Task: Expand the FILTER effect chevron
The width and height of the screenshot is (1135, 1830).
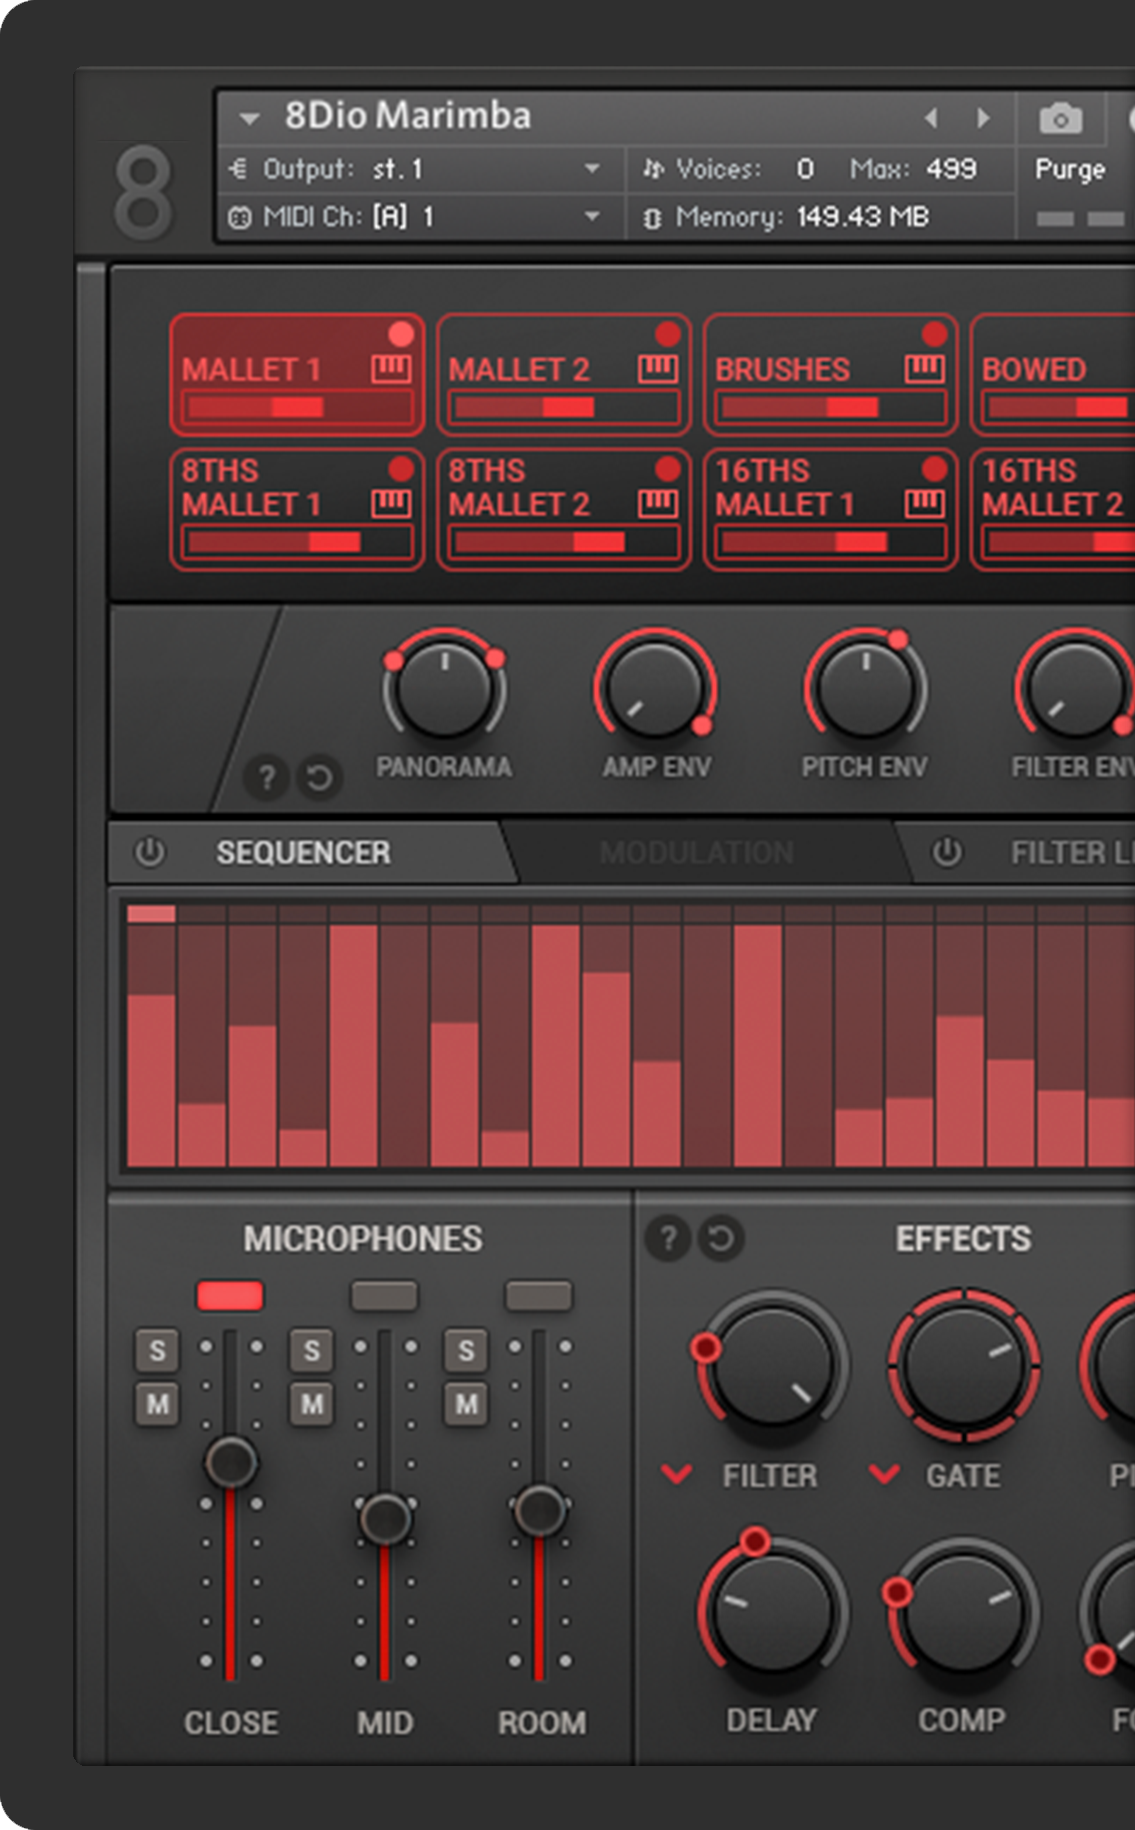Action: pyautogui.click(x=677, y=1474)
